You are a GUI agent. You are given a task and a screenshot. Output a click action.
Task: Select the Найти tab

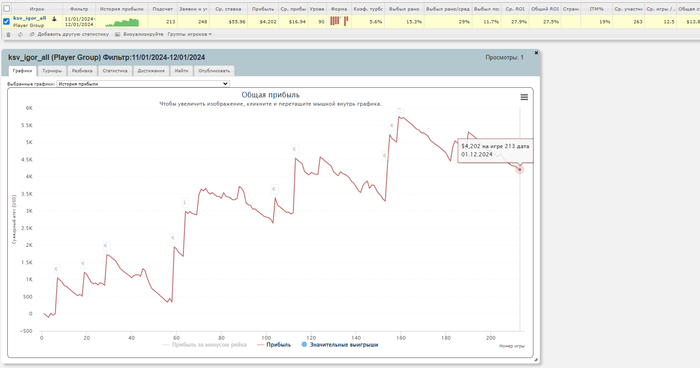coord(181,71)
